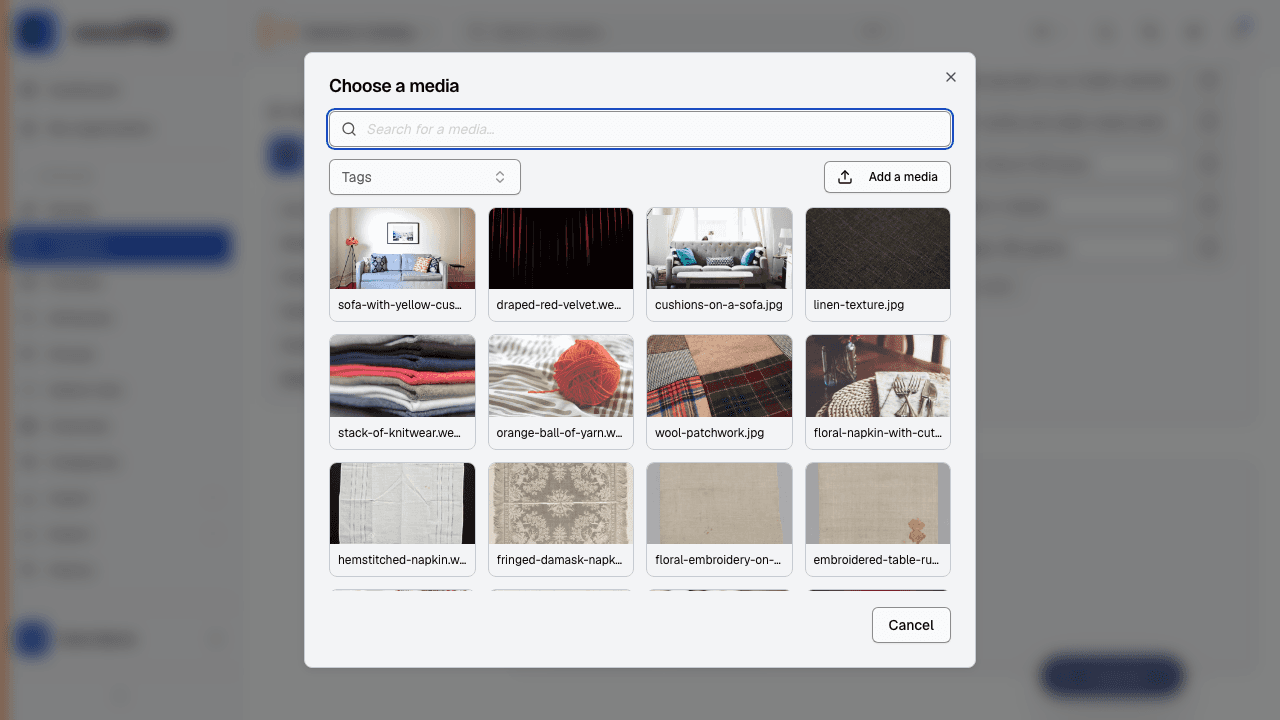The image size is (1280, 720).
Task: Pick the floral-napkin-with-cutlery image
Action: pos(878,376)
